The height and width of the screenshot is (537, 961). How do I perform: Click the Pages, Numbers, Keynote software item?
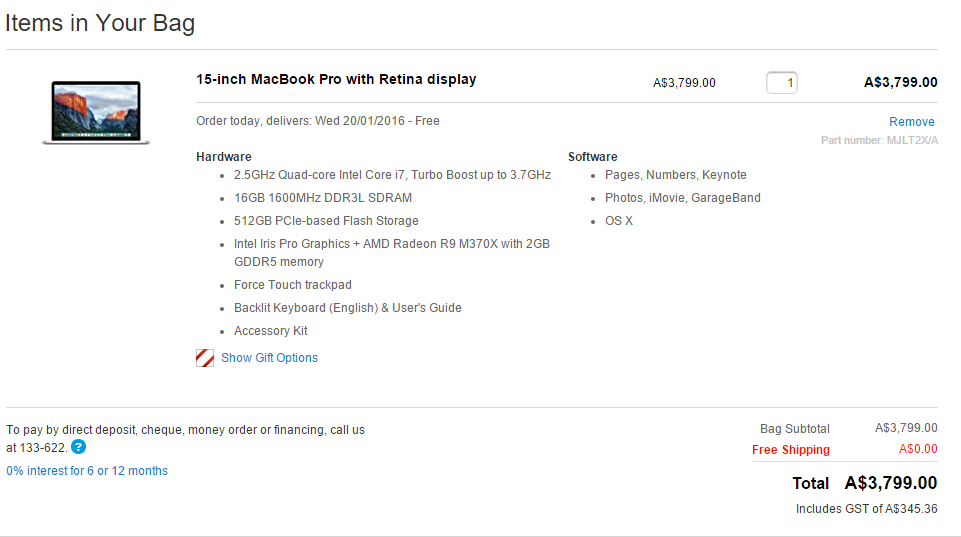tap(675, 175)
